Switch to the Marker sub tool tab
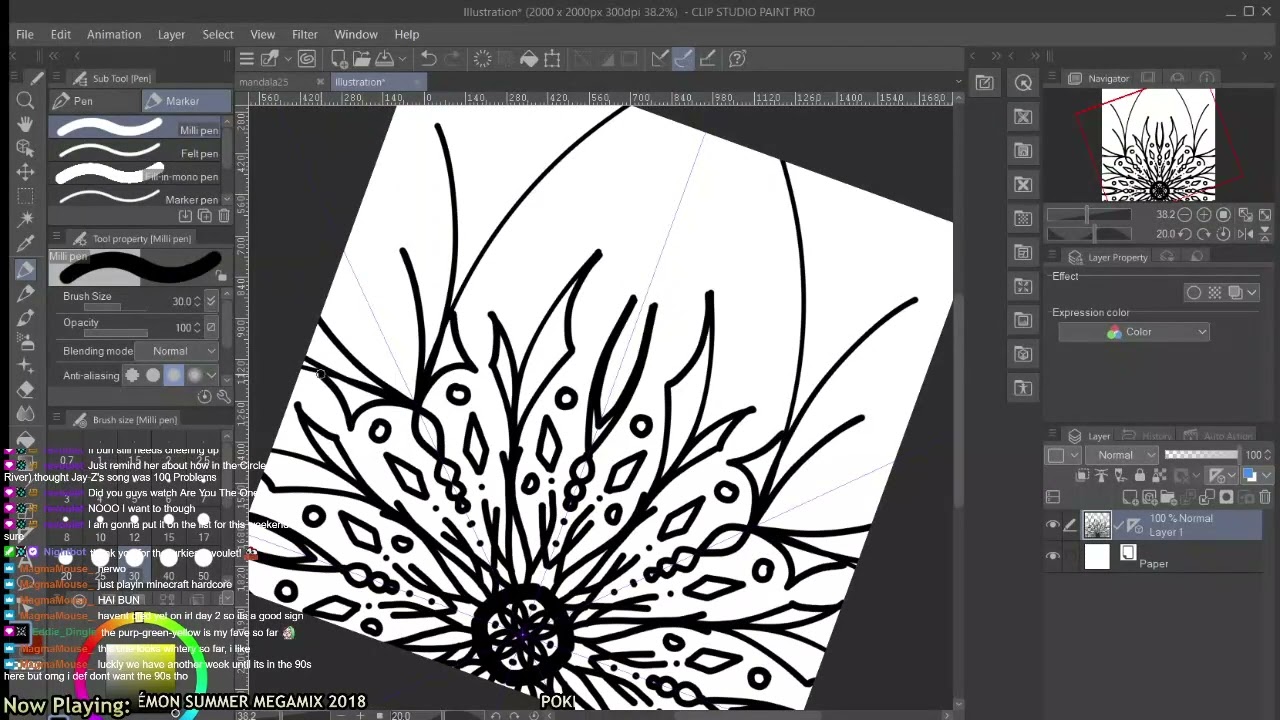This screenshot has width=1280, height=720. (x=185, y=101)
